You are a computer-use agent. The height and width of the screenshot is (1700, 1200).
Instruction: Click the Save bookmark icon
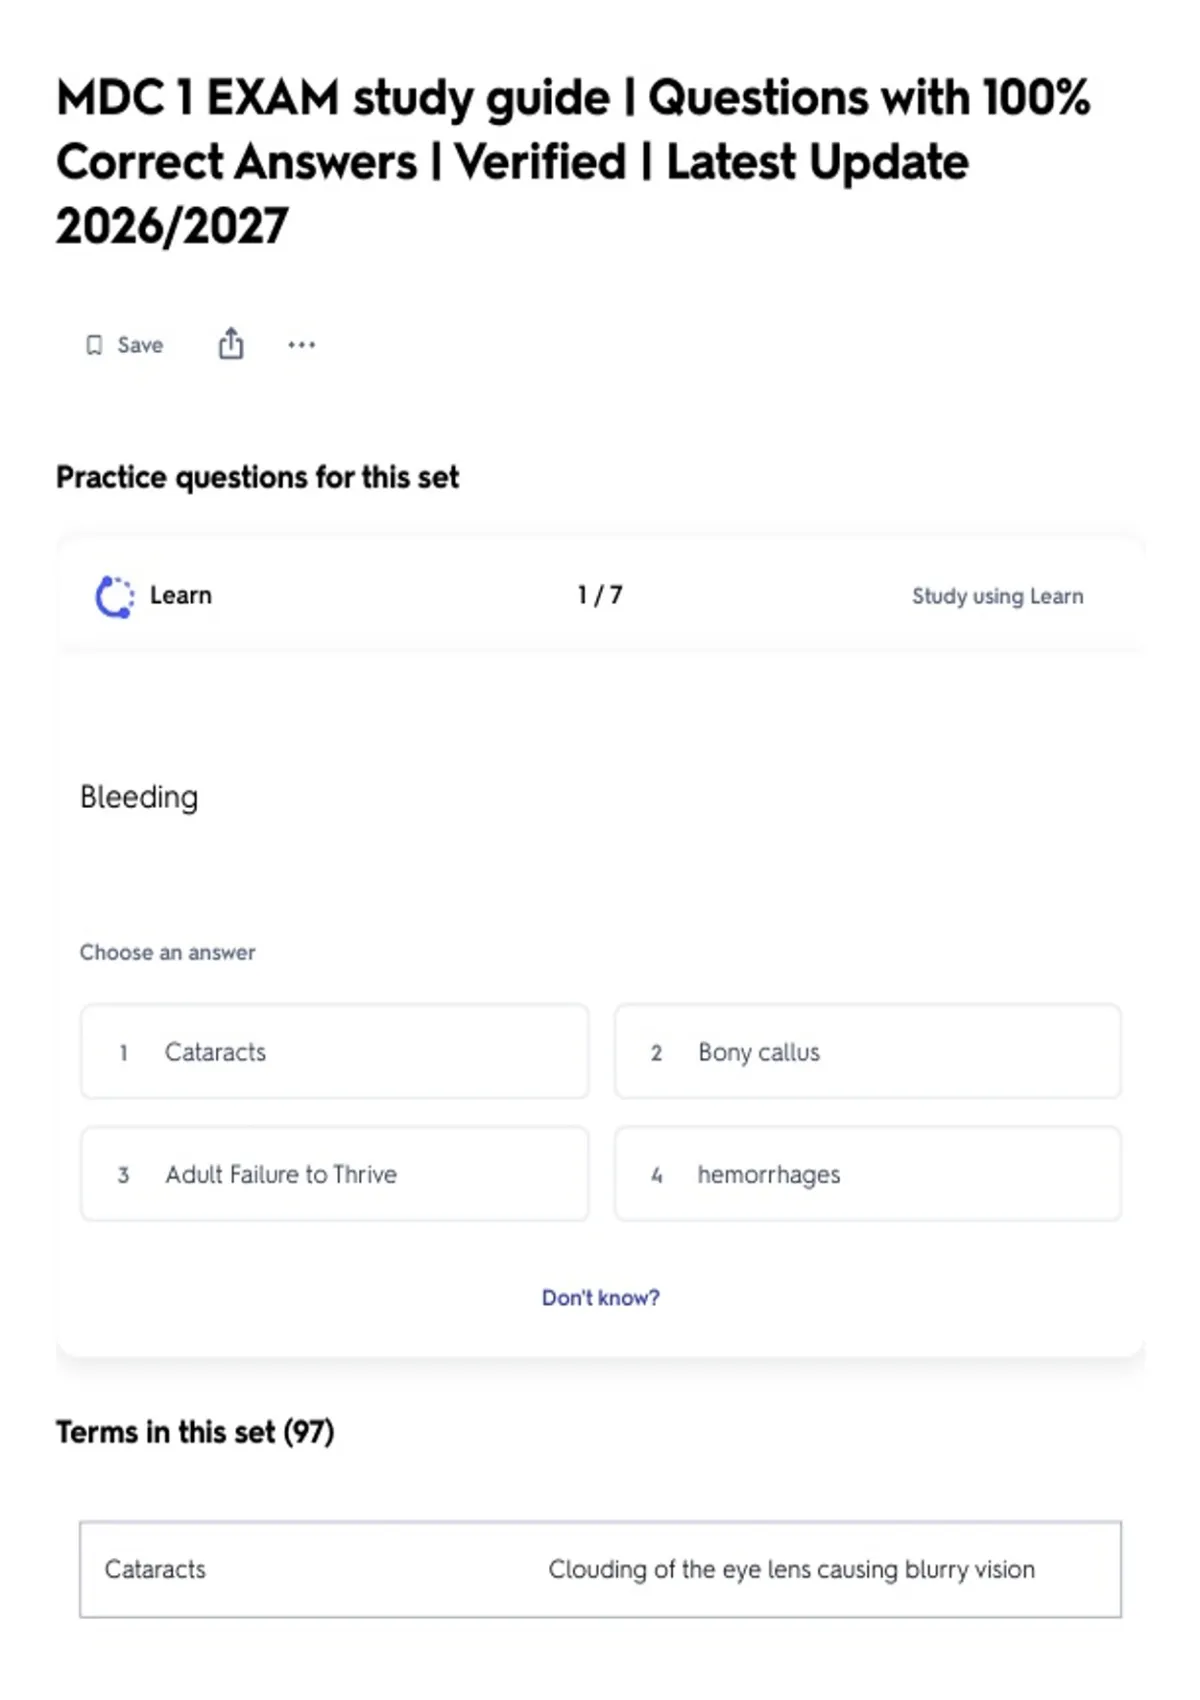[94, 345]
